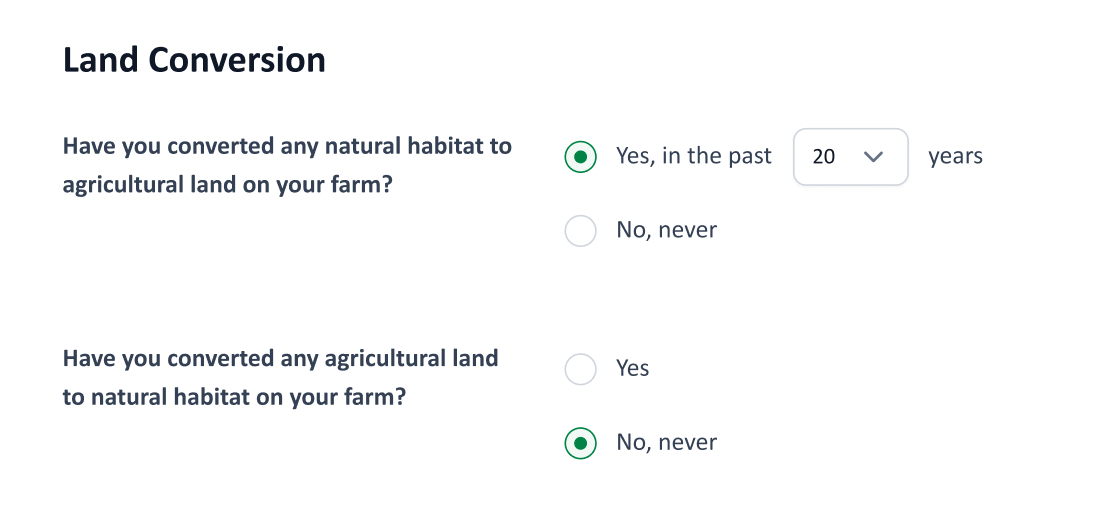Click the "to natural habitat on your farm?" line

click(x=234, y=397)
